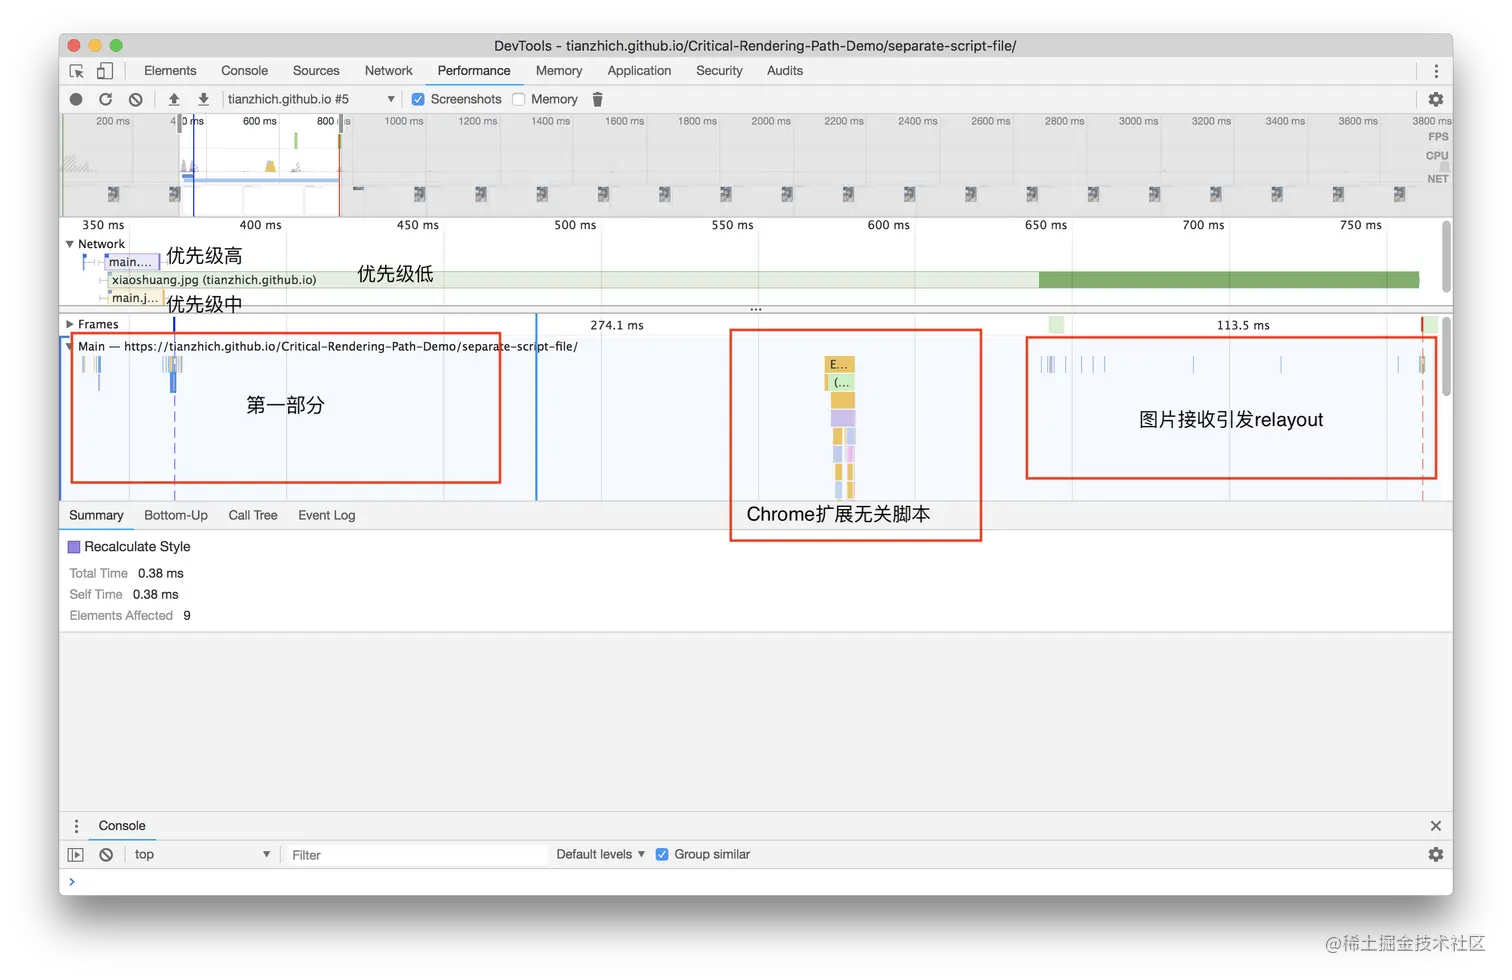Reload page and start profiling
The image size is (1512, 980).
click(105, 99)
